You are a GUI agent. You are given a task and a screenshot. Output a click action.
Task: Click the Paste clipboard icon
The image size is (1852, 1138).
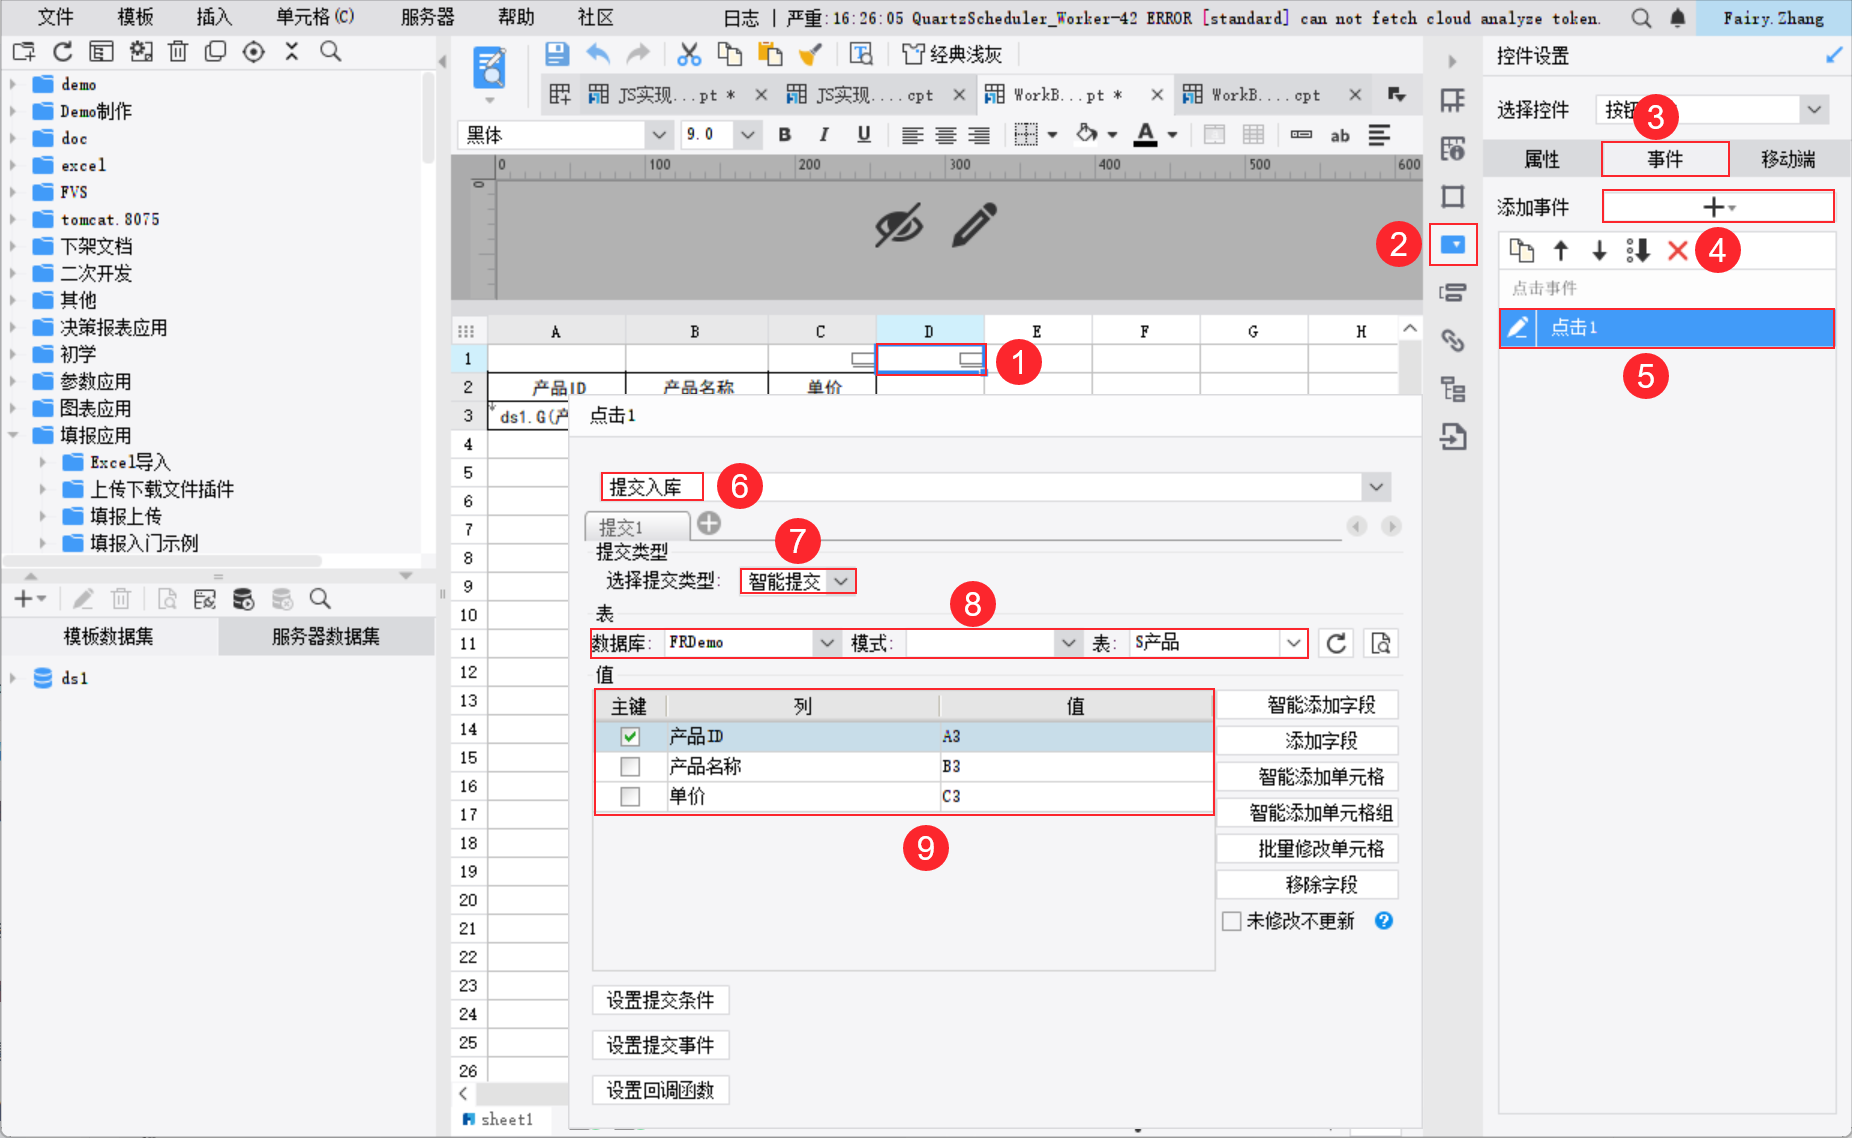770,54
